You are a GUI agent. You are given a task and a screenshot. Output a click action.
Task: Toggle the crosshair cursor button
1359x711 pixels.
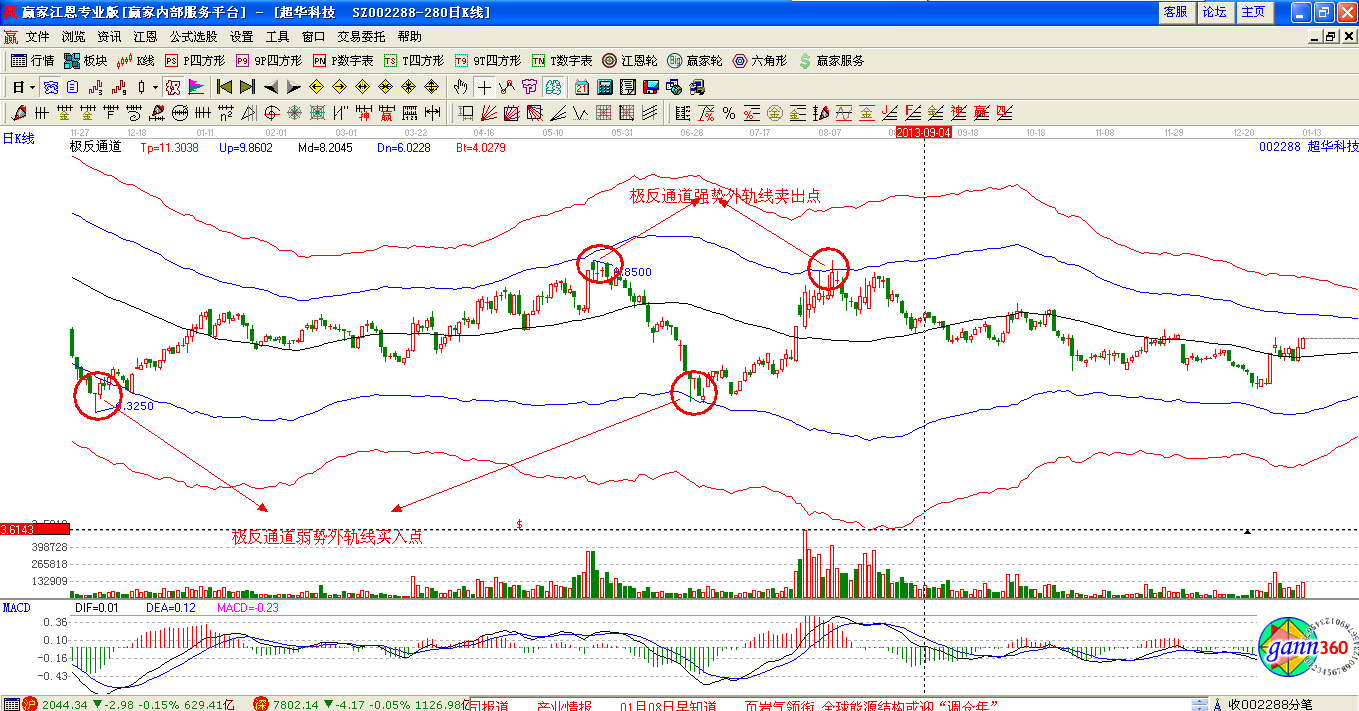click(x=484, y=87)
